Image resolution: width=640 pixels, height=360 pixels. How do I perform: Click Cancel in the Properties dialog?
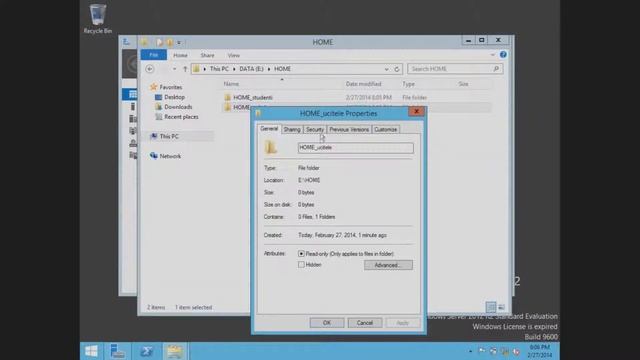click(364, 323)
